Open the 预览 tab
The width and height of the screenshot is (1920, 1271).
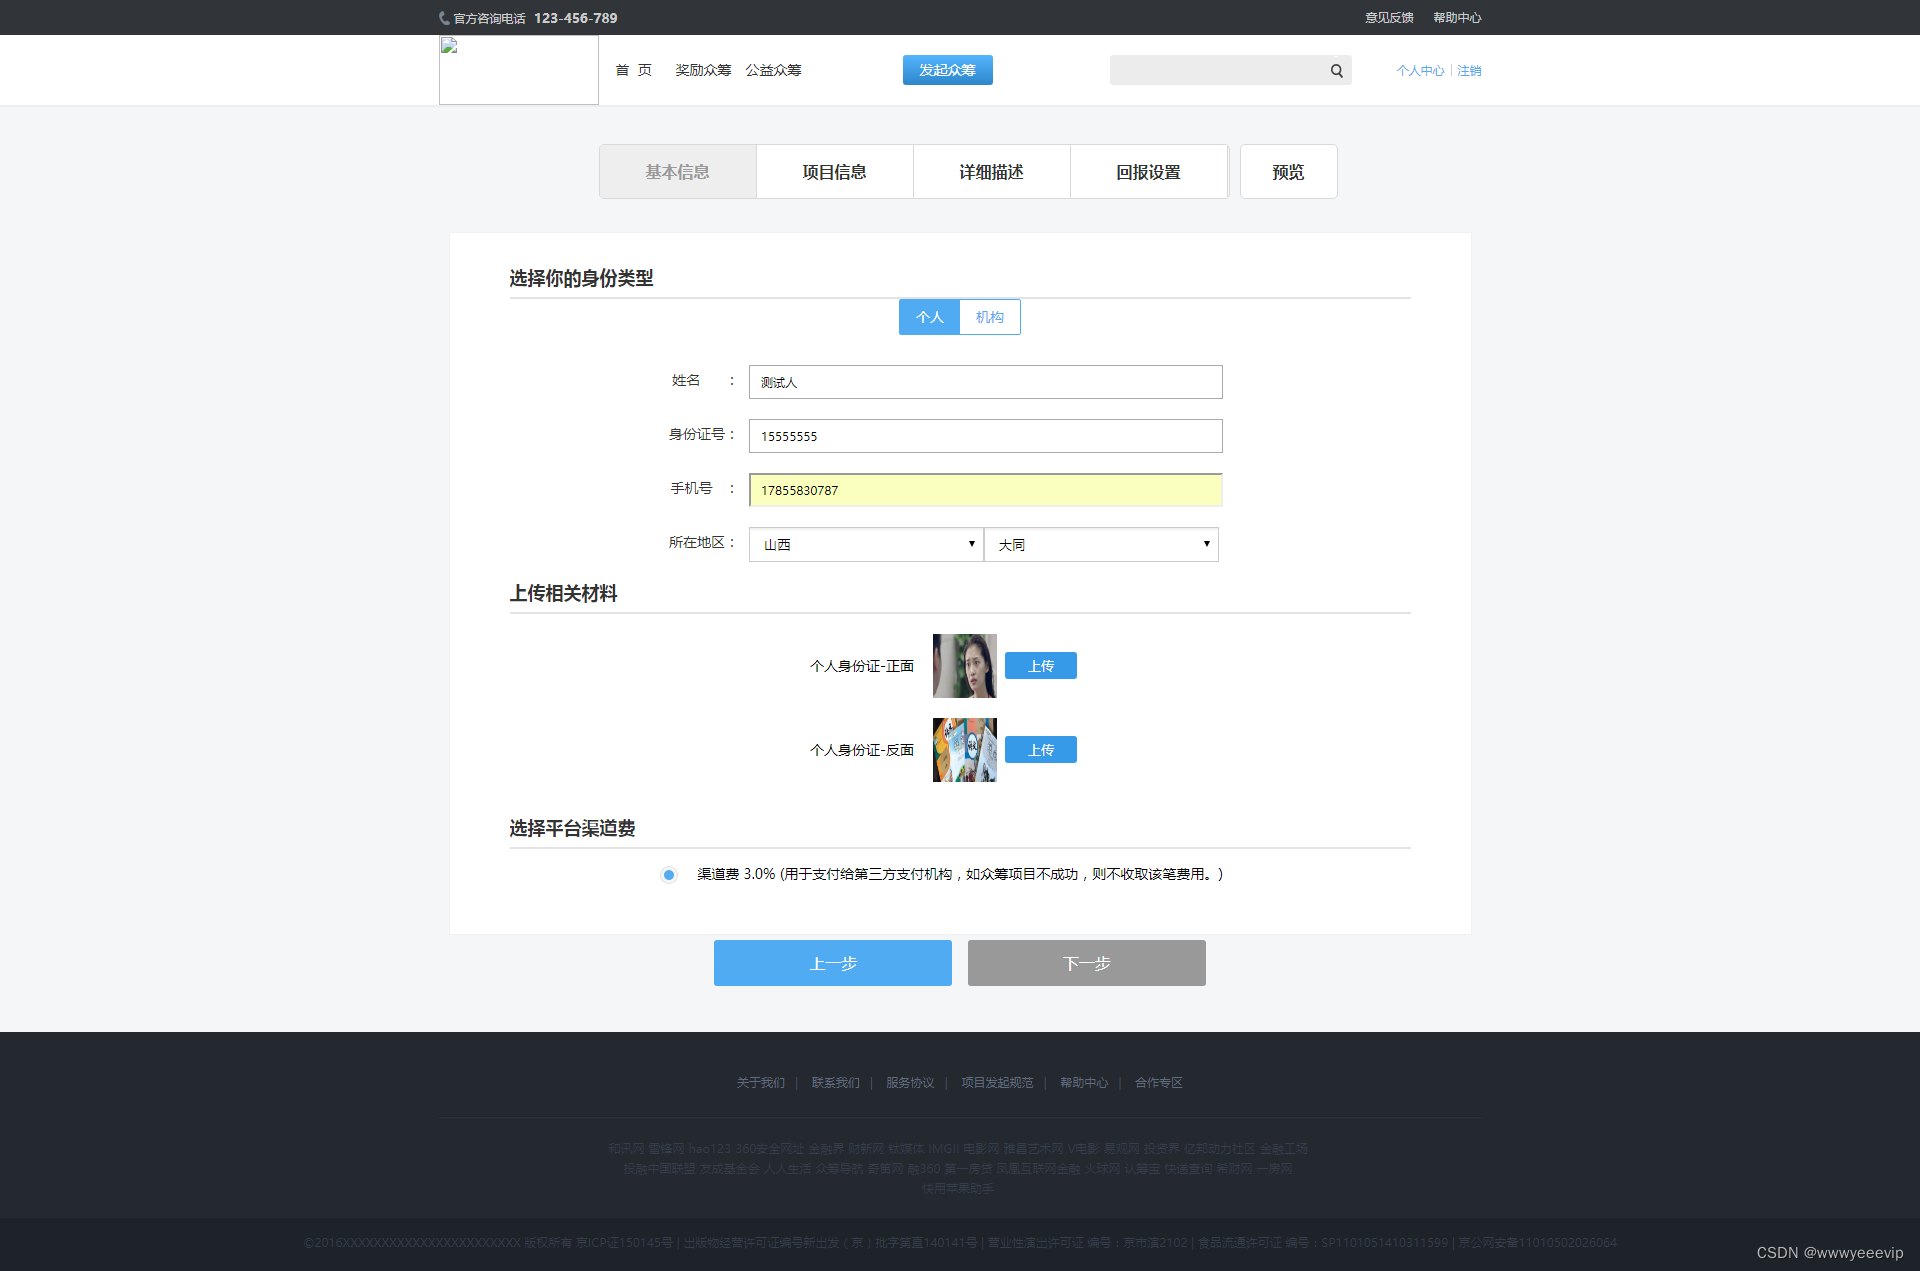tap(1288, 172)
